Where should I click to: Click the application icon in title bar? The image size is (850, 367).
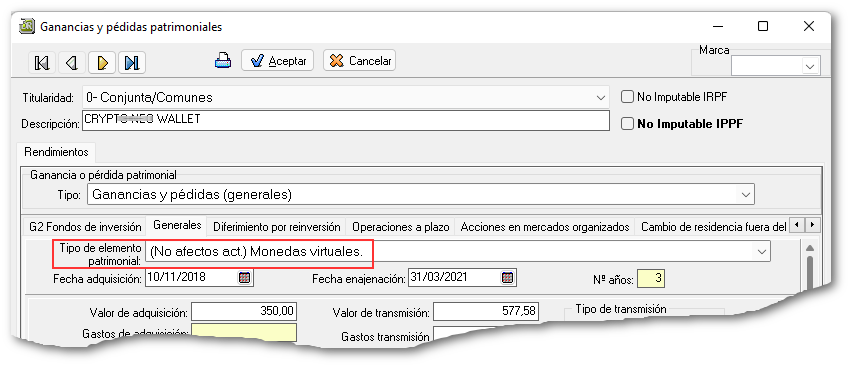click(x=27, y=27)
